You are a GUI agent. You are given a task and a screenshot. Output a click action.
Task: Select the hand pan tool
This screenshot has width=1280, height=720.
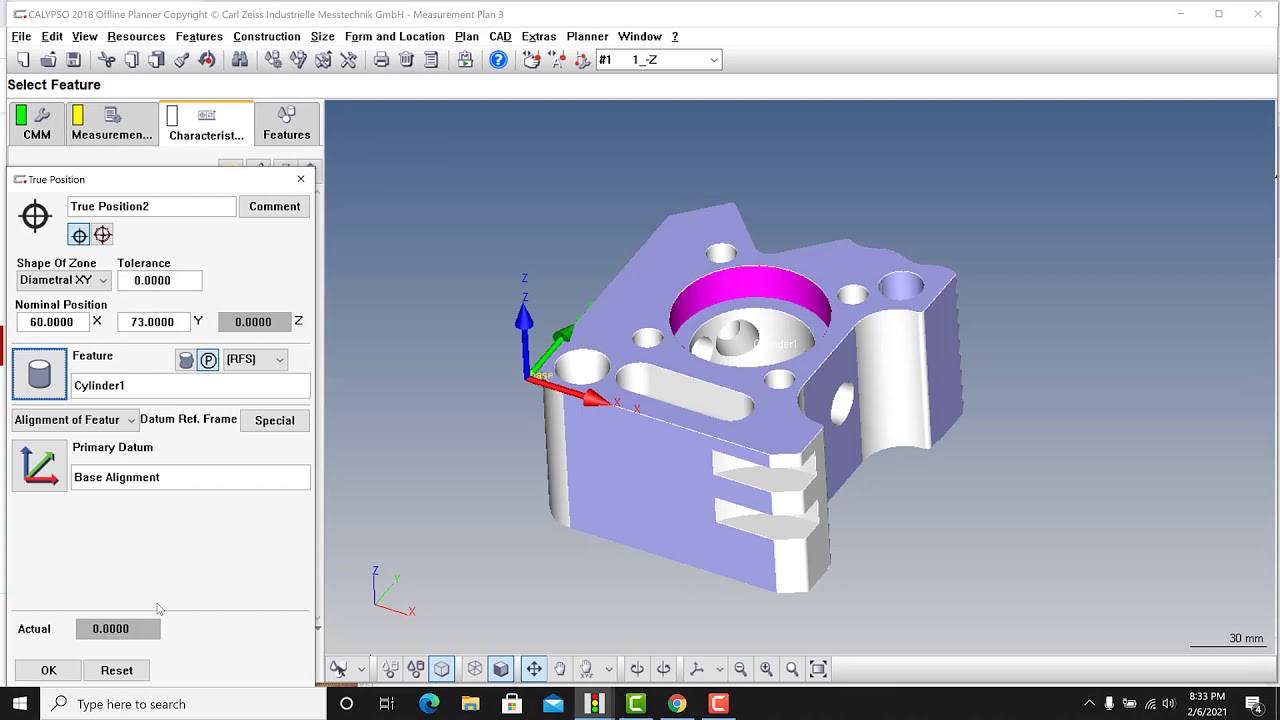click(x=560, y=669)
